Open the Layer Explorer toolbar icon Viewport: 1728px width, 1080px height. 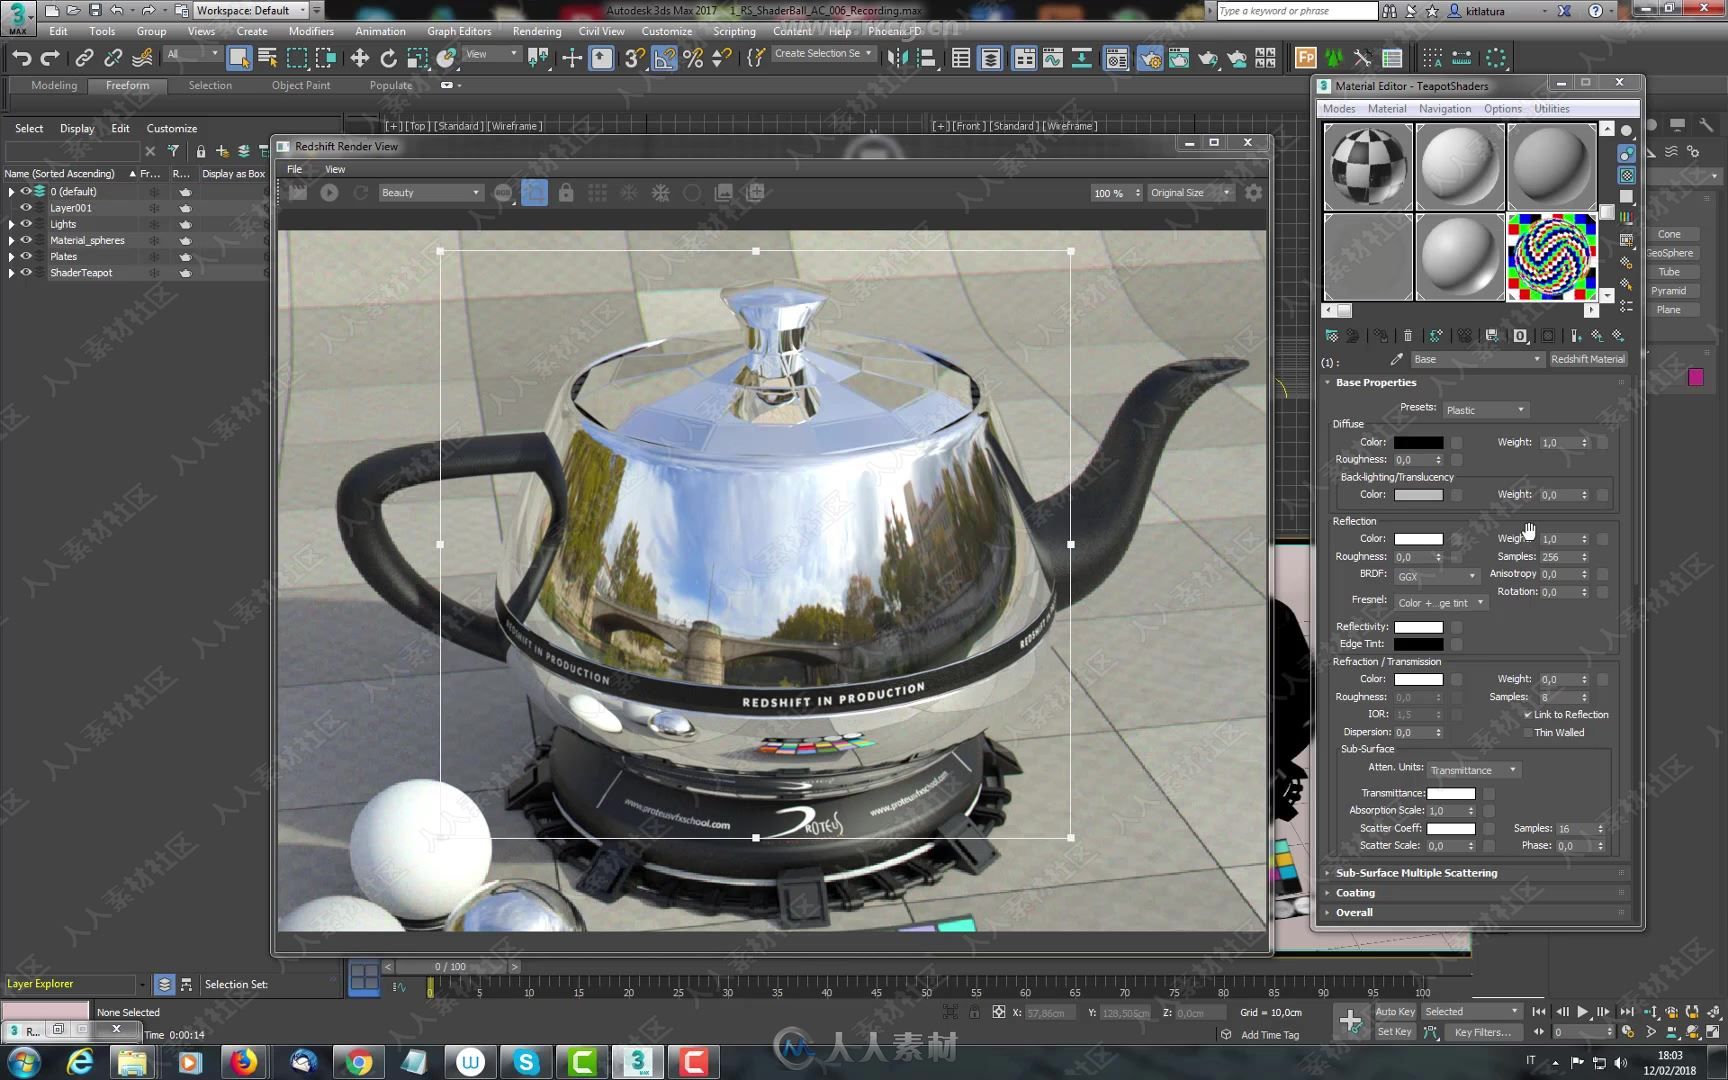(x=990, y=58)
